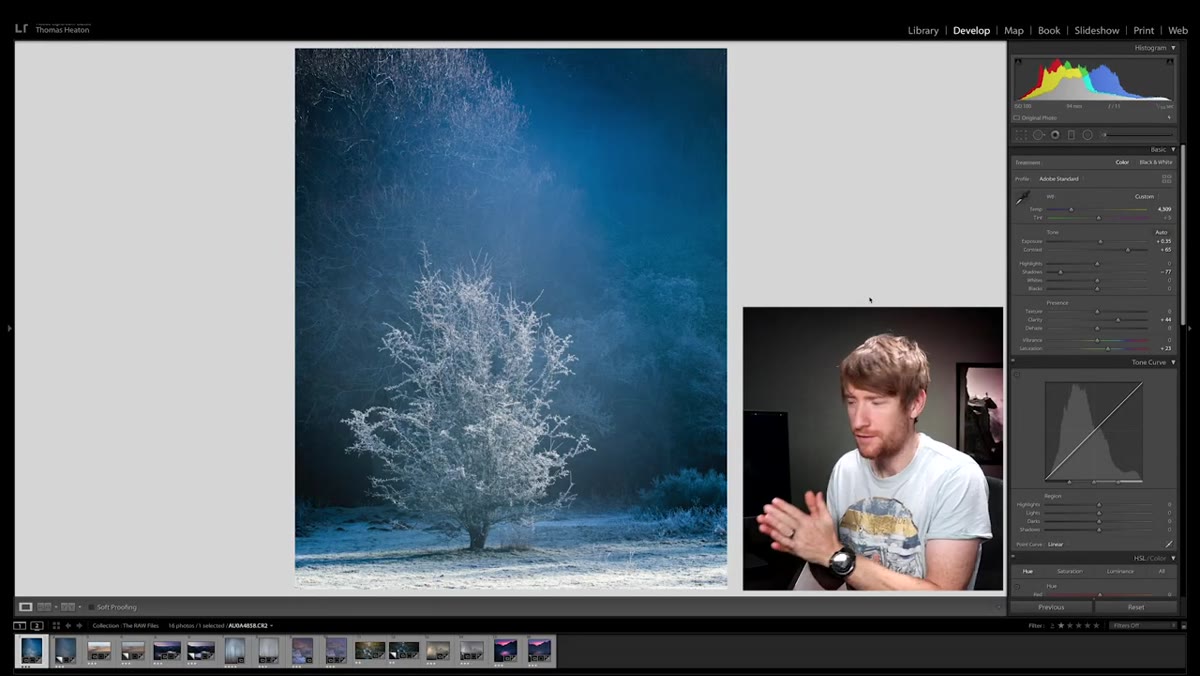Select the Adjustment Brush tool
Screen dimensions: 1200x676
pos(1140,135)
